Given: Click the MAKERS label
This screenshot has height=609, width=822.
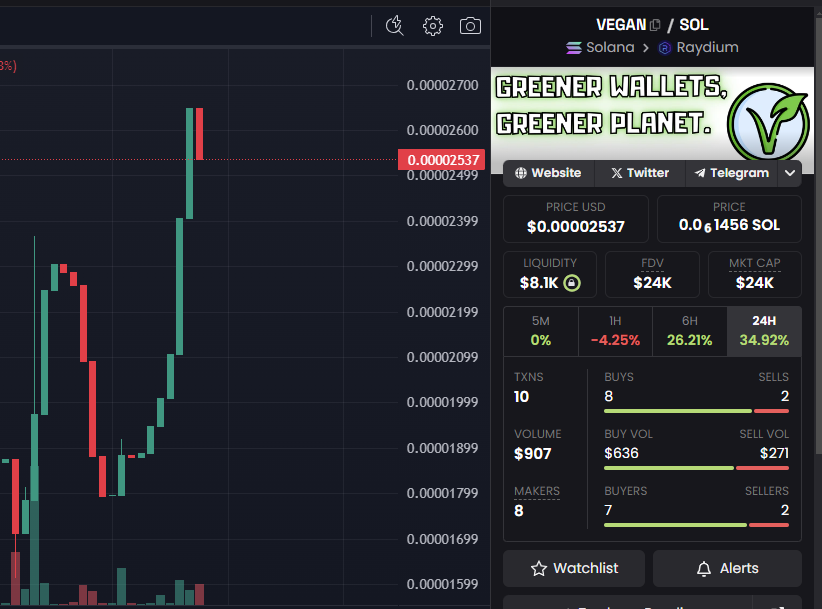Looking at the screenshot, I should (x=537, y=491).
